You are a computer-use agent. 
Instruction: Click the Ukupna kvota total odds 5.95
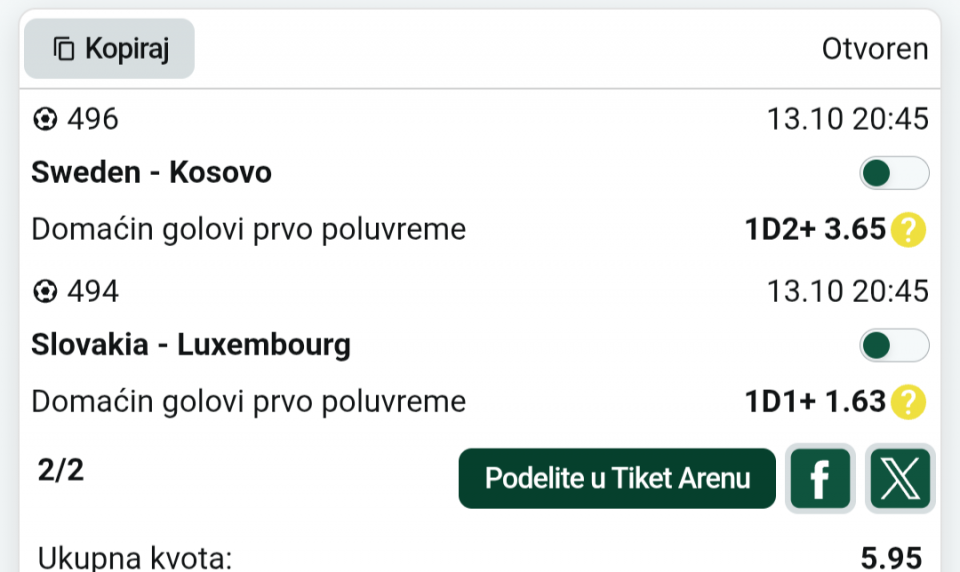[x=890, y=558]
